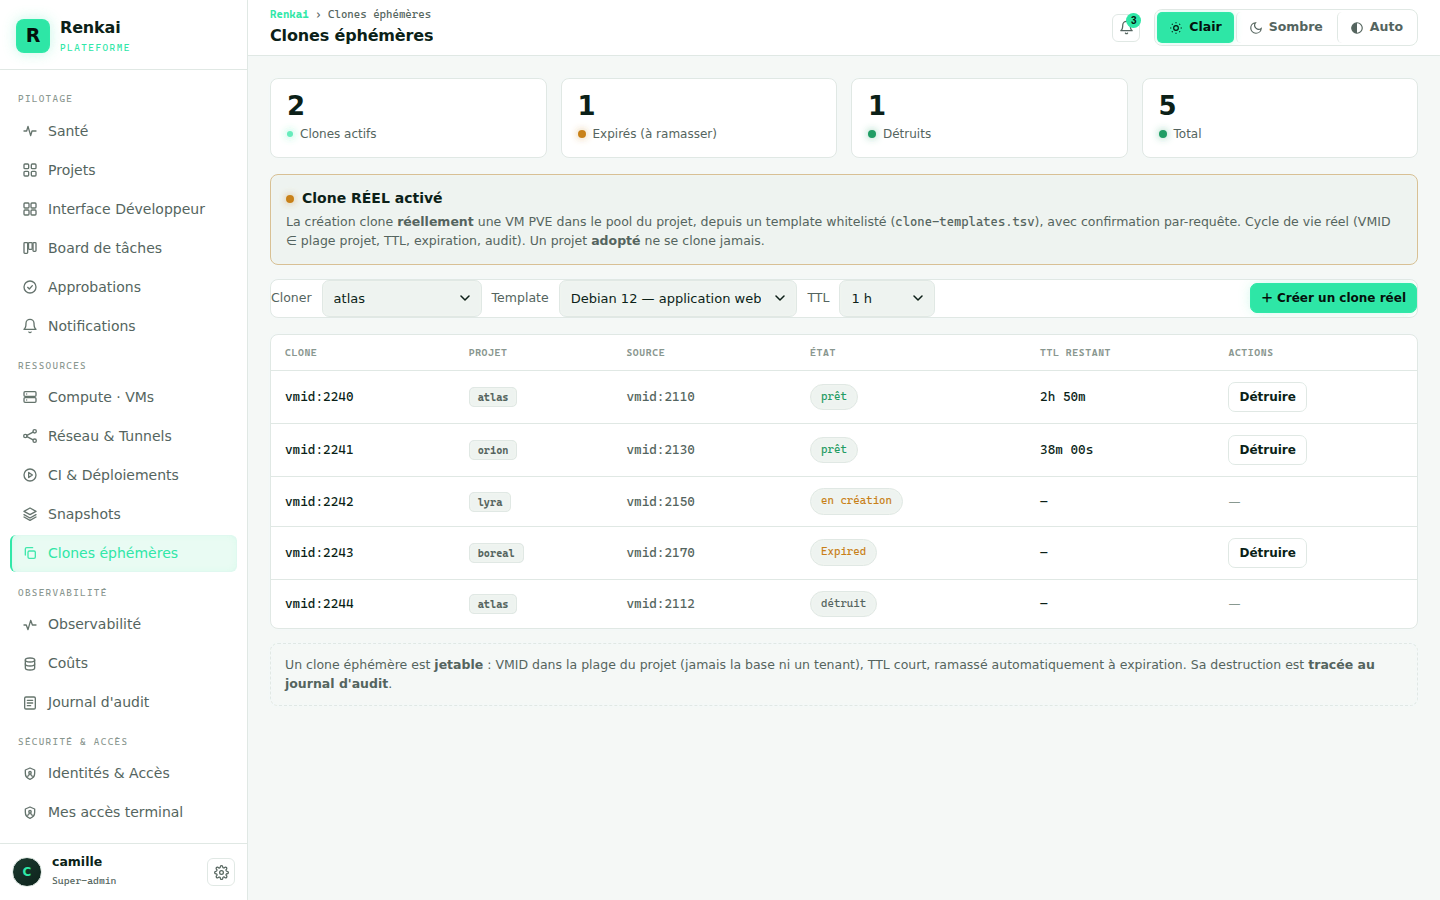Click the Clones actifs stat card
1440x900 pixels.
[408, 118]
